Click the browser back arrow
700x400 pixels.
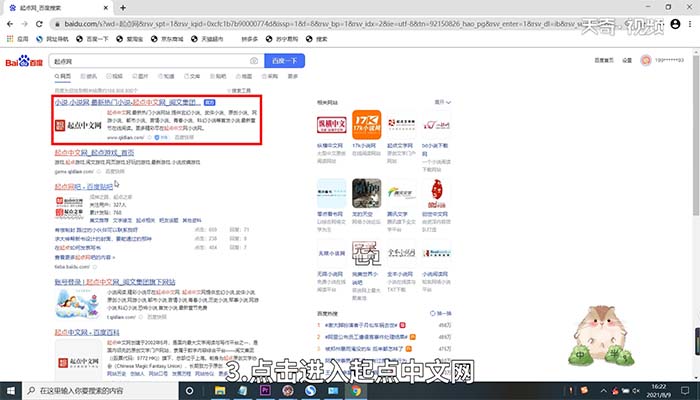tap(9, 21)
